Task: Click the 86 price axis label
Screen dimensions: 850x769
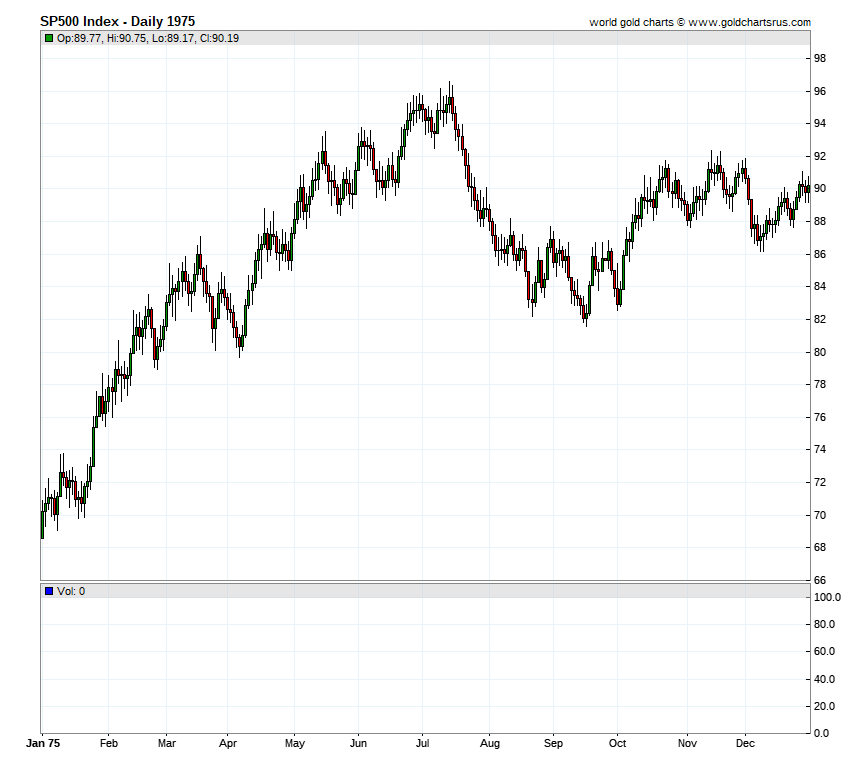Action: pyautogui.click(x=820, y=254)
